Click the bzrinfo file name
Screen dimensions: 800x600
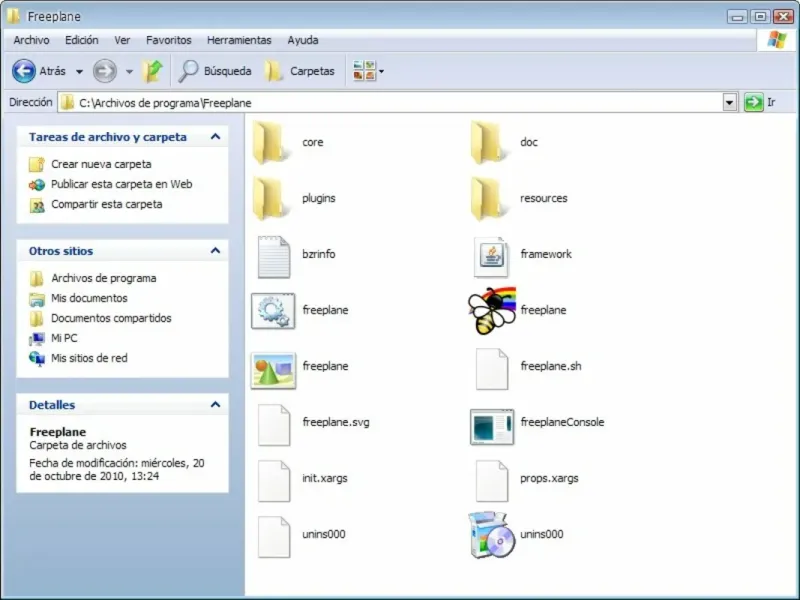[318, 254]
